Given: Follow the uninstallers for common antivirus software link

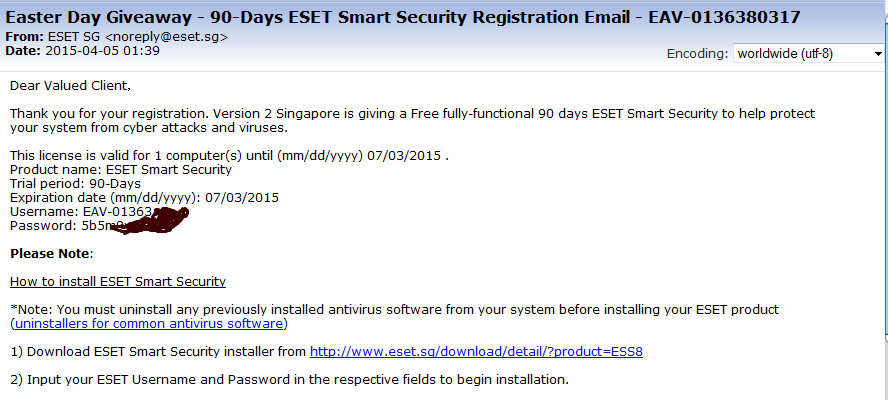Looking at the screenshot, I should 148,324.
